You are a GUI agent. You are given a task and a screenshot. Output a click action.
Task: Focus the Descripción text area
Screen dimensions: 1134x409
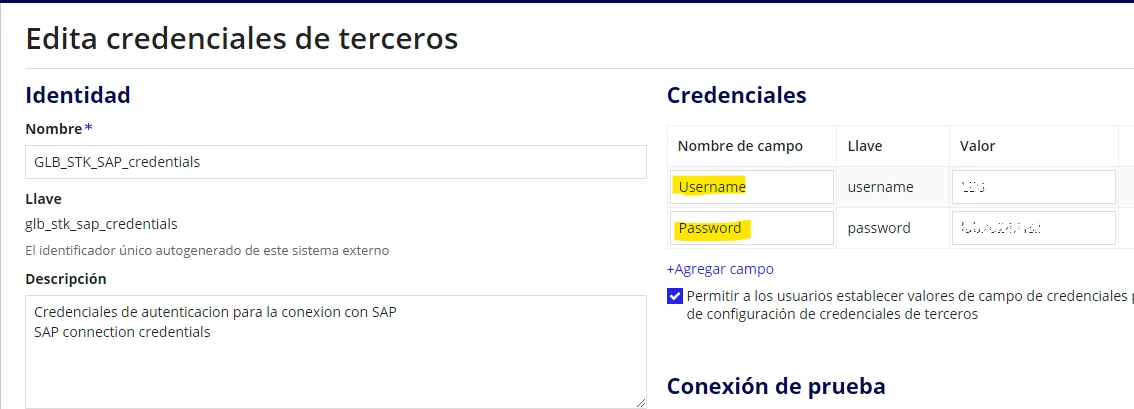[336, 352]
